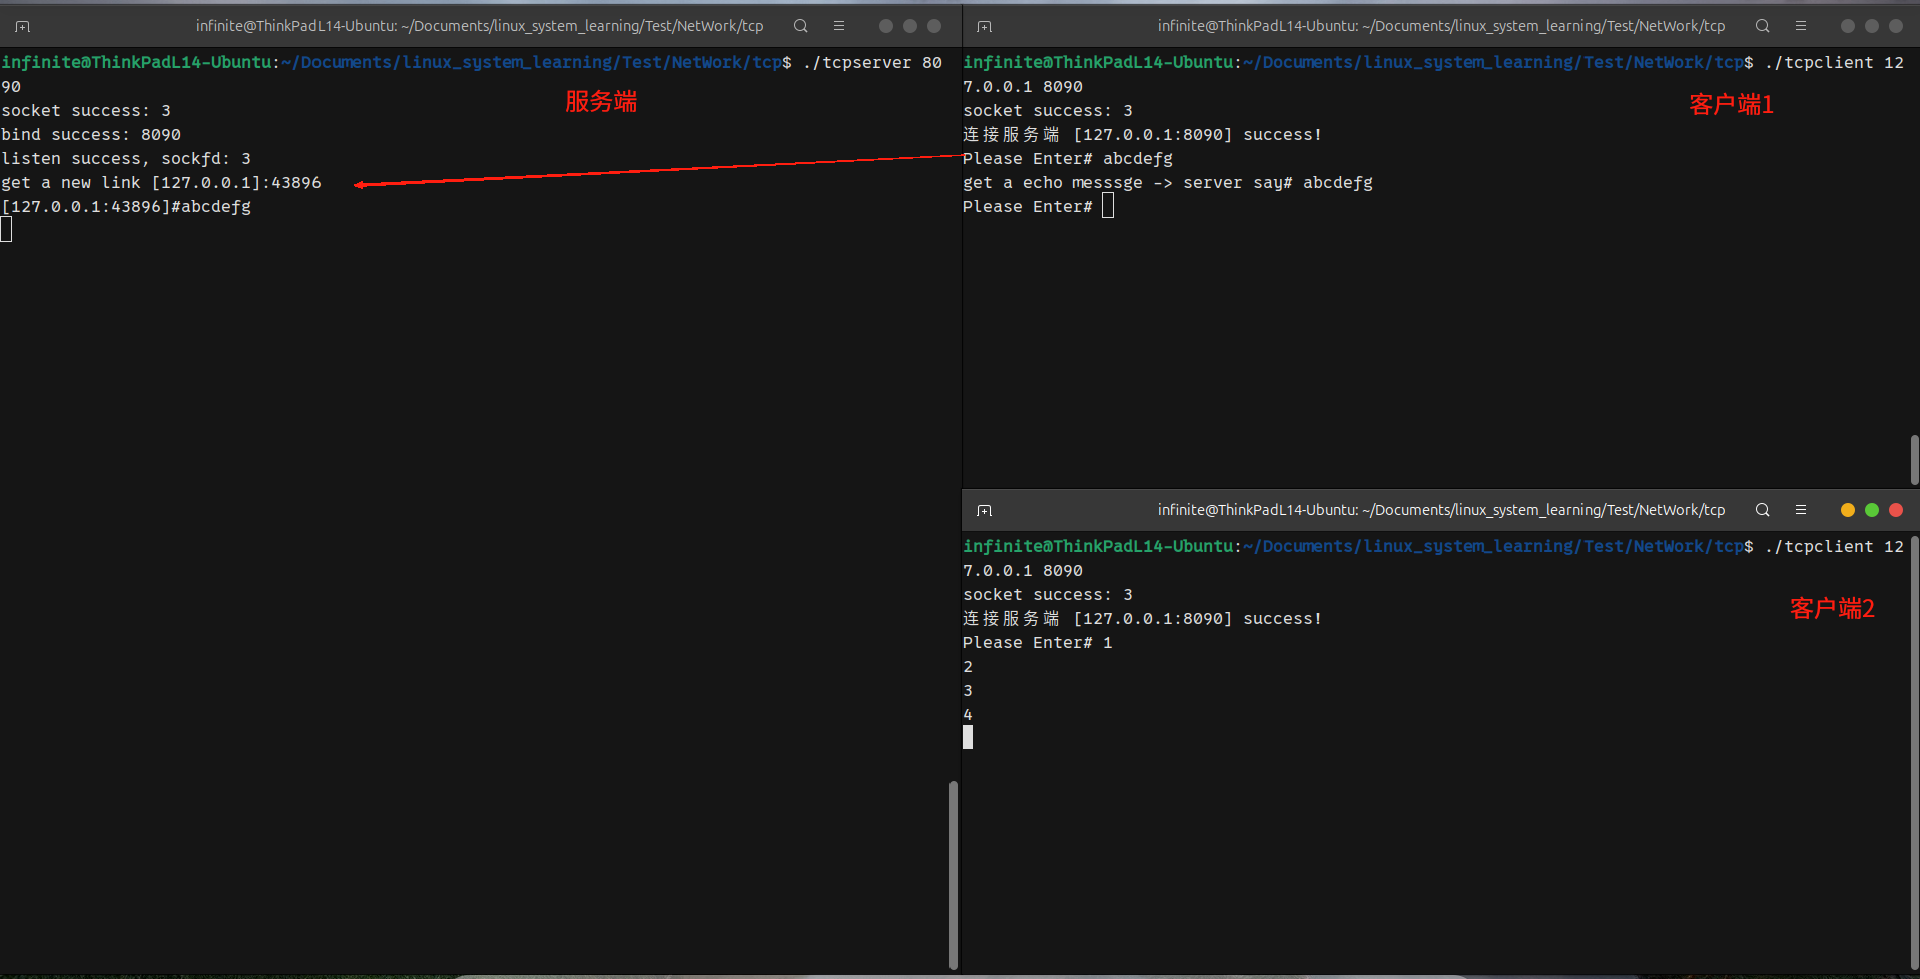The image size is (1920, 979).
Task: Open the server terminal hamburger menu
Action: click(839, 26)
